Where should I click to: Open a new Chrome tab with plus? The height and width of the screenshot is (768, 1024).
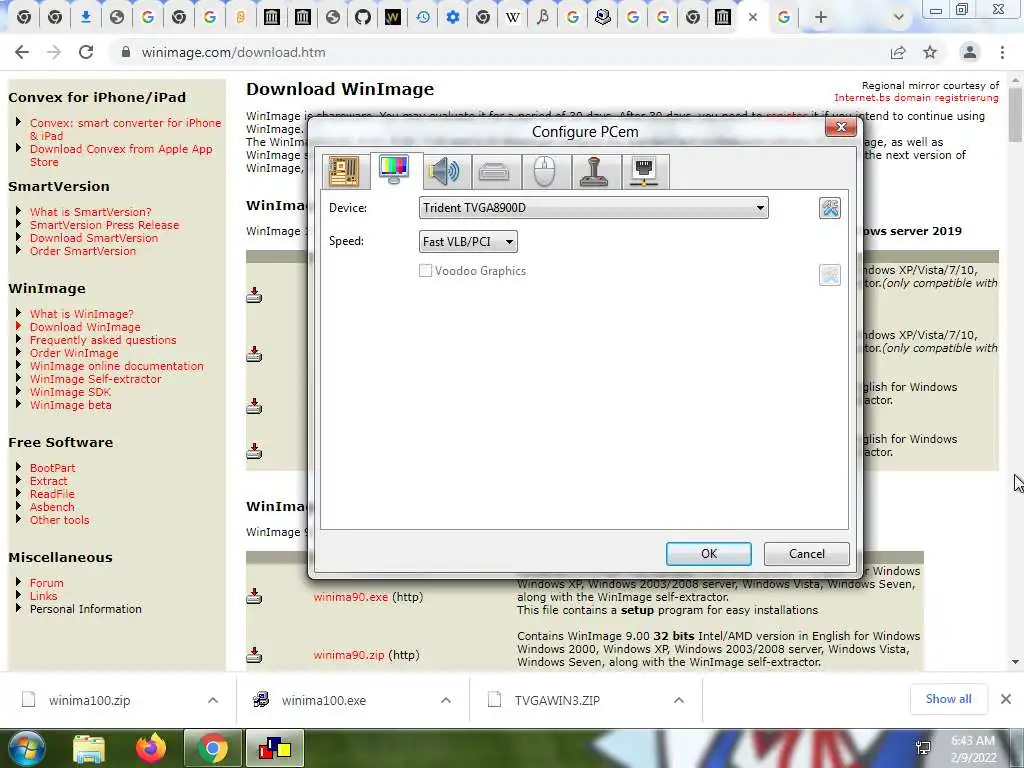(821, 18)
